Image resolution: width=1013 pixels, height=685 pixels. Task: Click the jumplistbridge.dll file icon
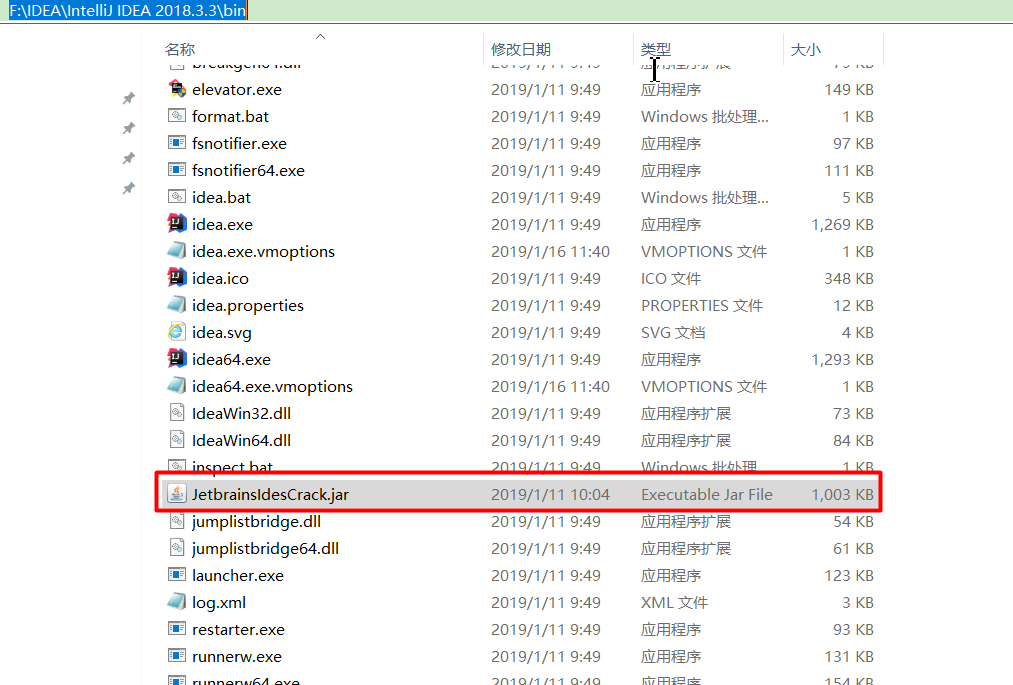point(177,522)
